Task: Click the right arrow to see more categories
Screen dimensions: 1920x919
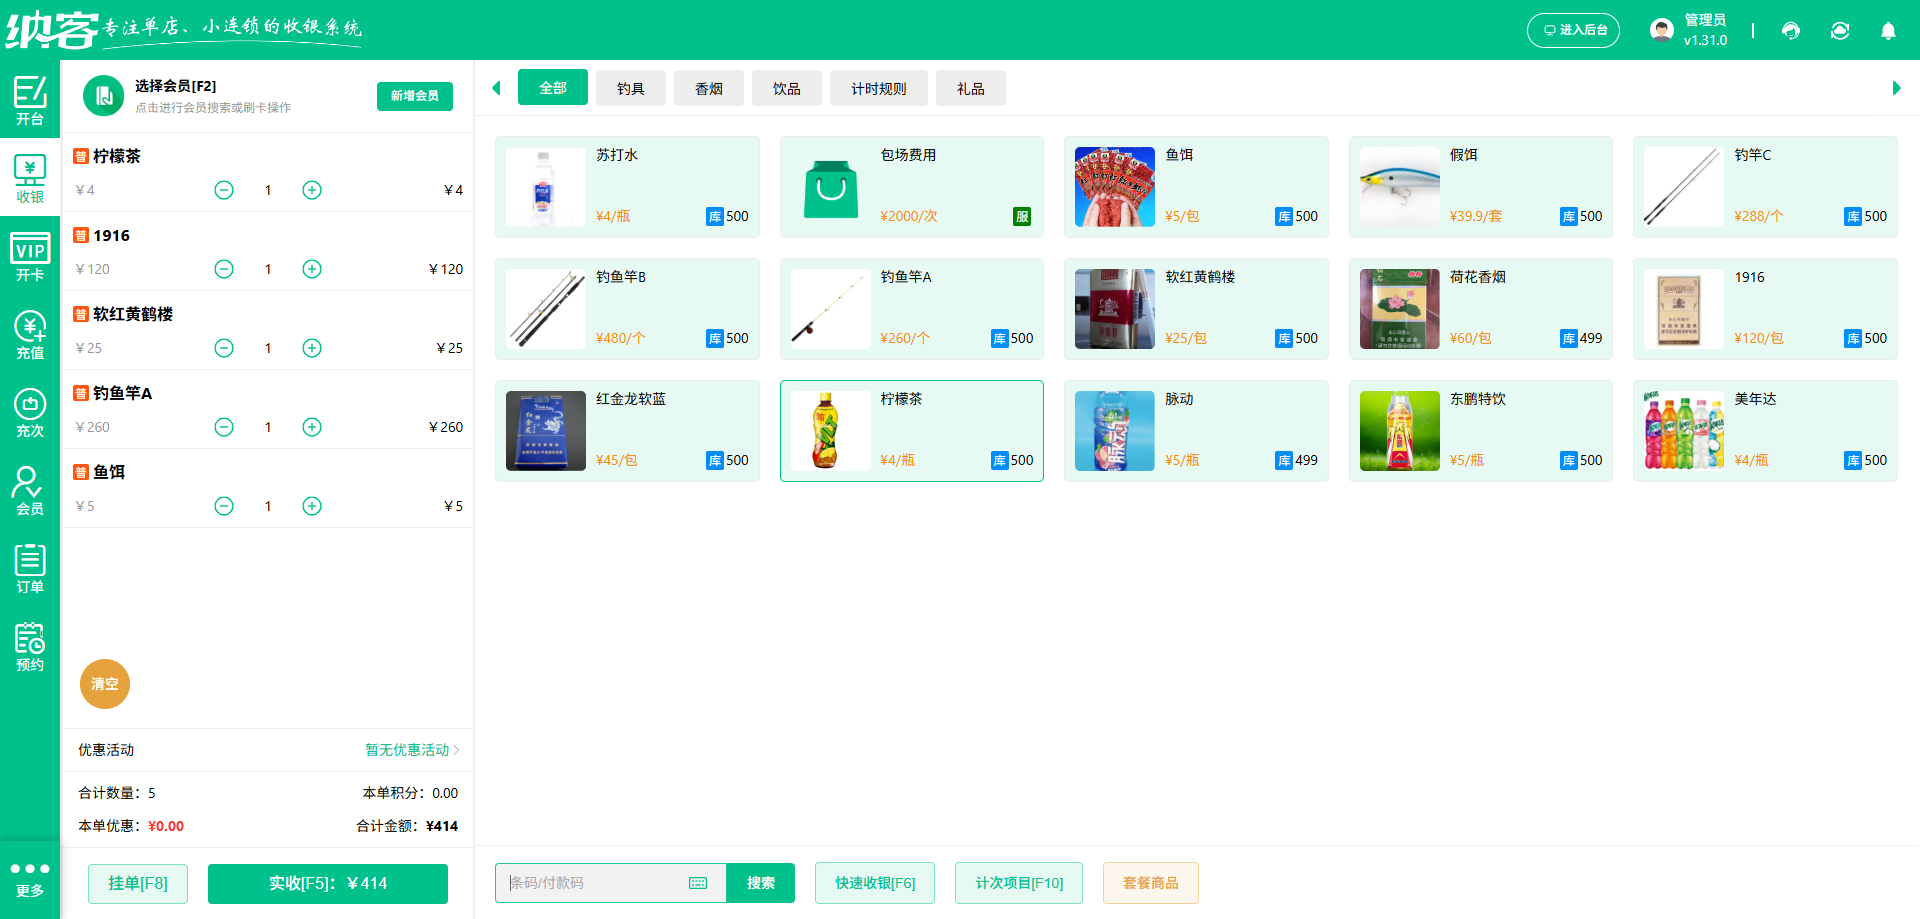Action: [x=1895, y=88]
